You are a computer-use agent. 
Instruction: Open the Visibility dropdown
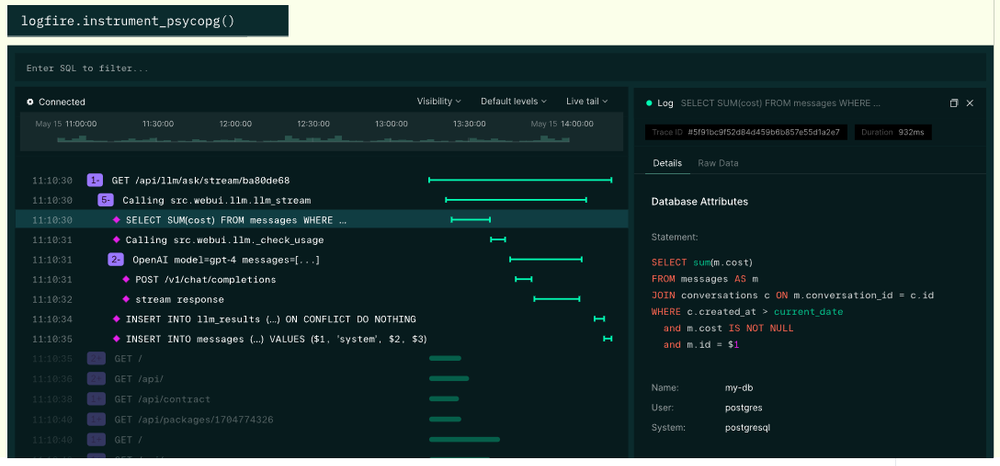[439, 101]
